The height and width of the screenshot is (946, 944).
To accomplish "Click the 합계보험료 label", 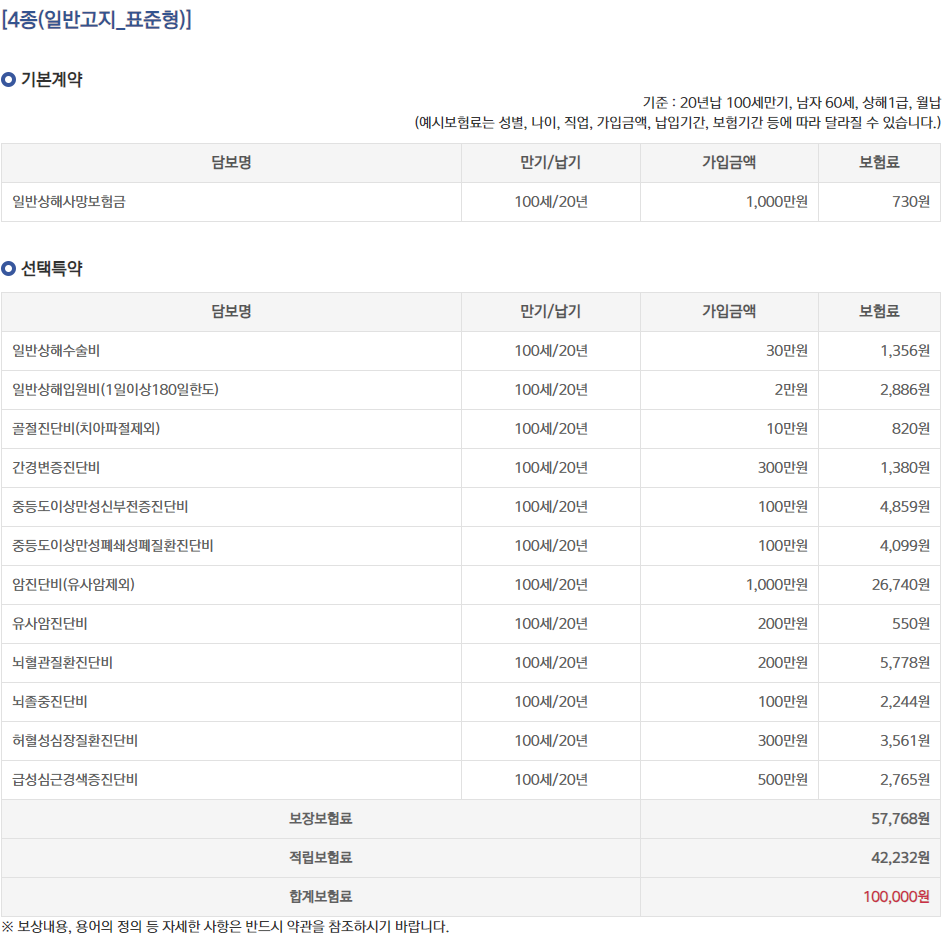I will point(320,897).
